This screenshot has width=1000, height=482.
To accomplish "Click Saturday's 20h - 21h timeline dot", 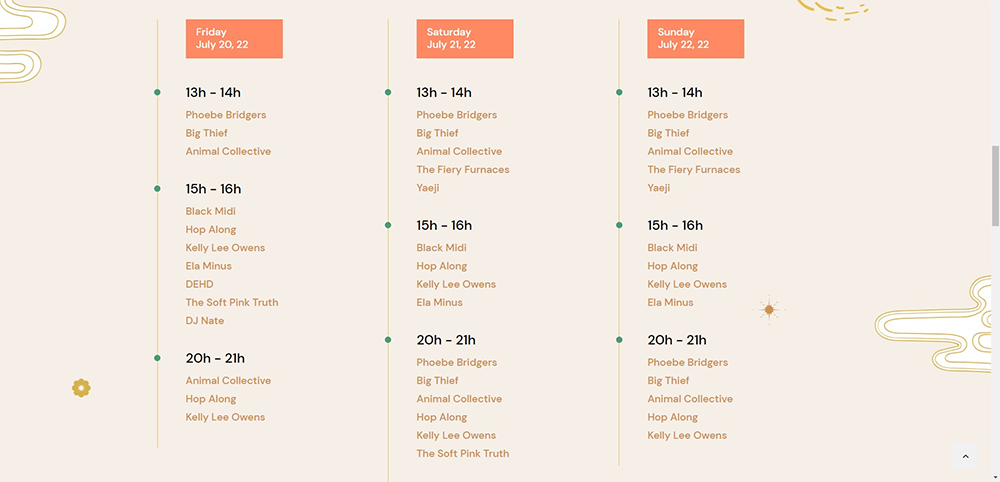I will [x=388, y=340].
